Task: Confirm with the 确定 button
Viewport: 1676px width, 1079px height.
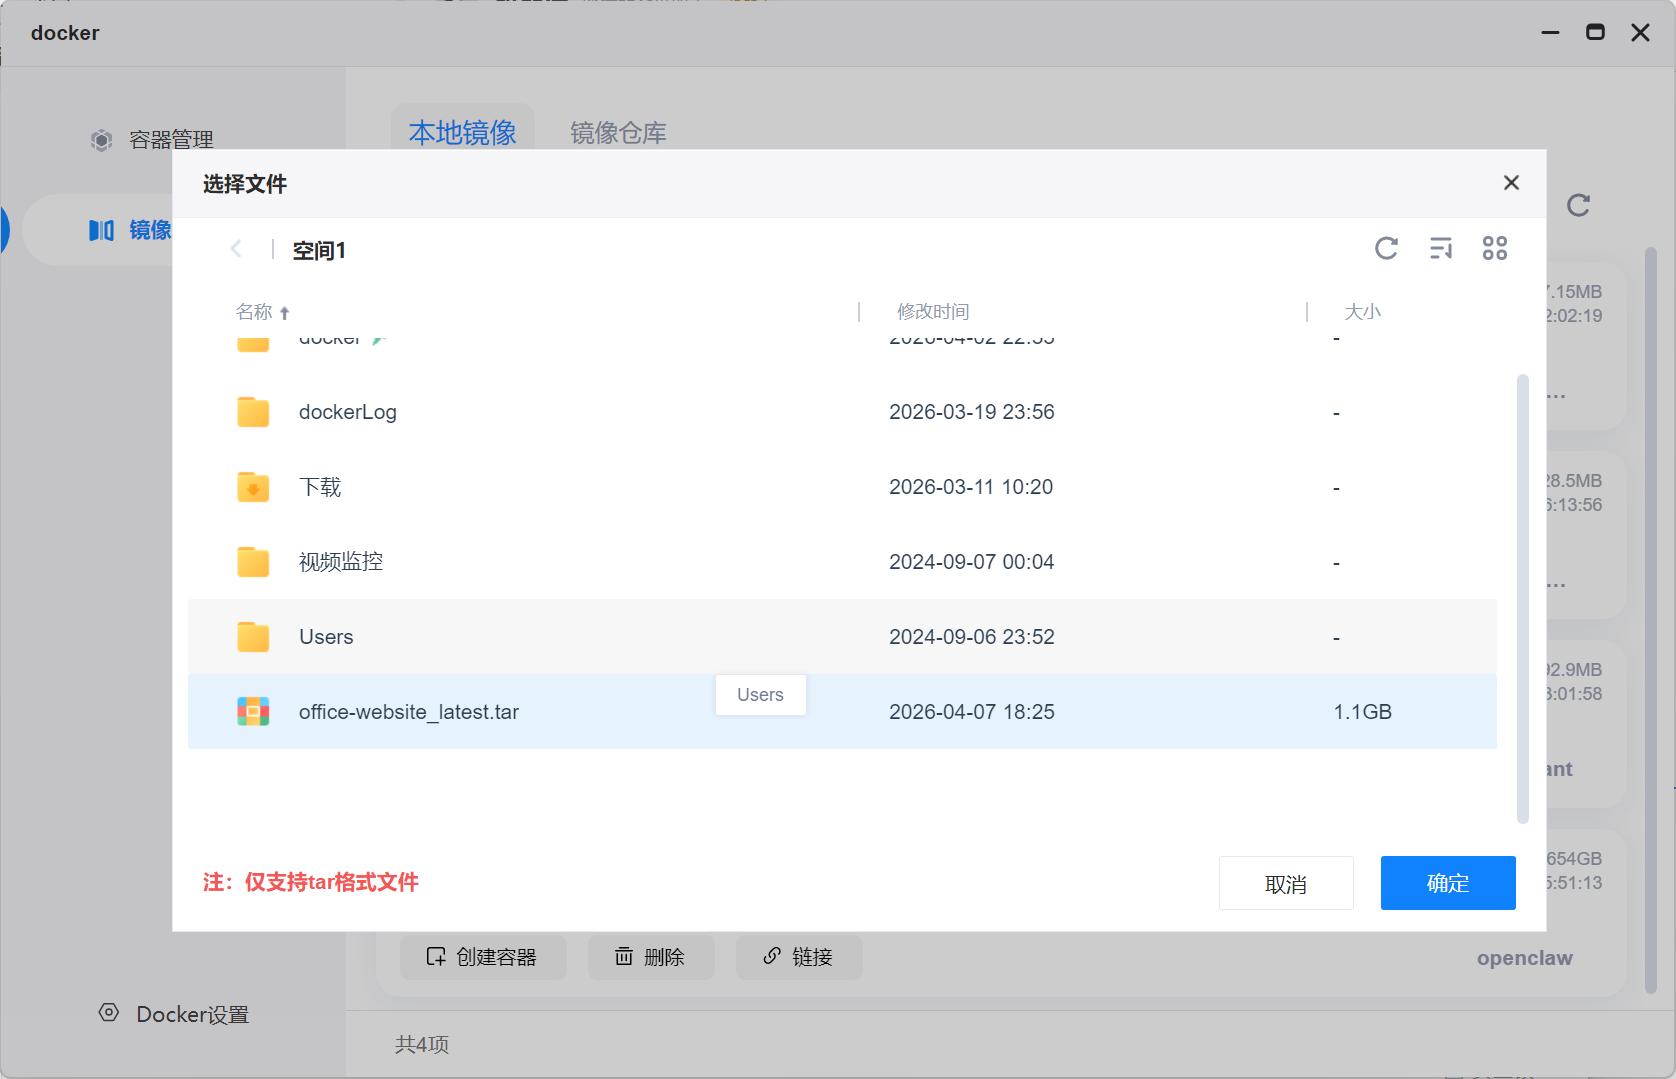Action: tap(1448, 883)
